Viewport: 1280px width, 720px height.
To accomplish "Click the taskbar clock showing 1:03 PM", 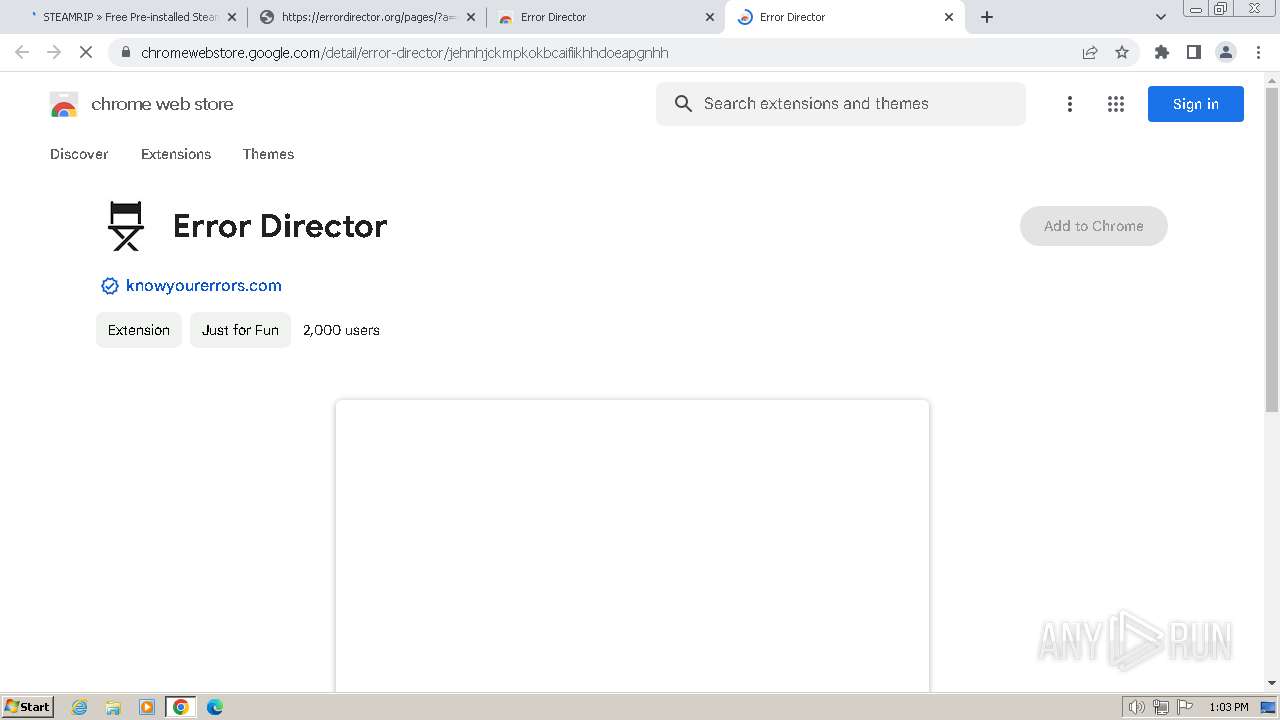I will coord(1229,707).
